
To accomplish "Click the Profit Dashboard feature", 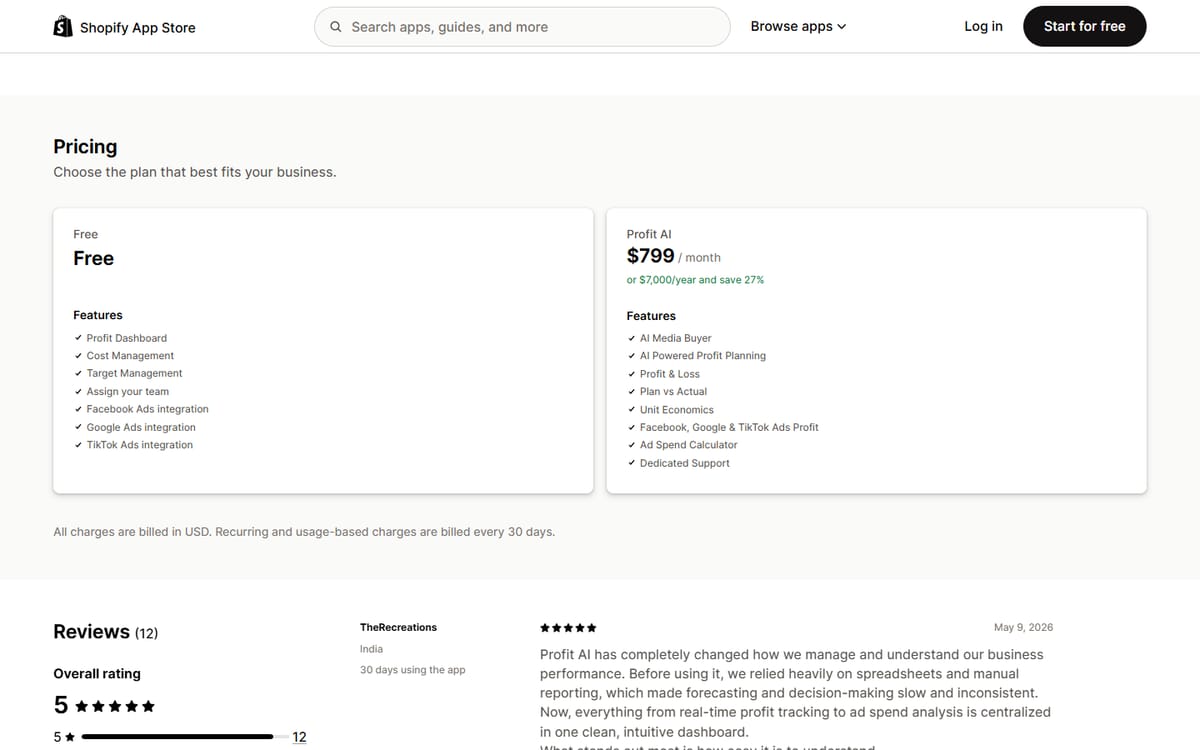I will 126,338.
